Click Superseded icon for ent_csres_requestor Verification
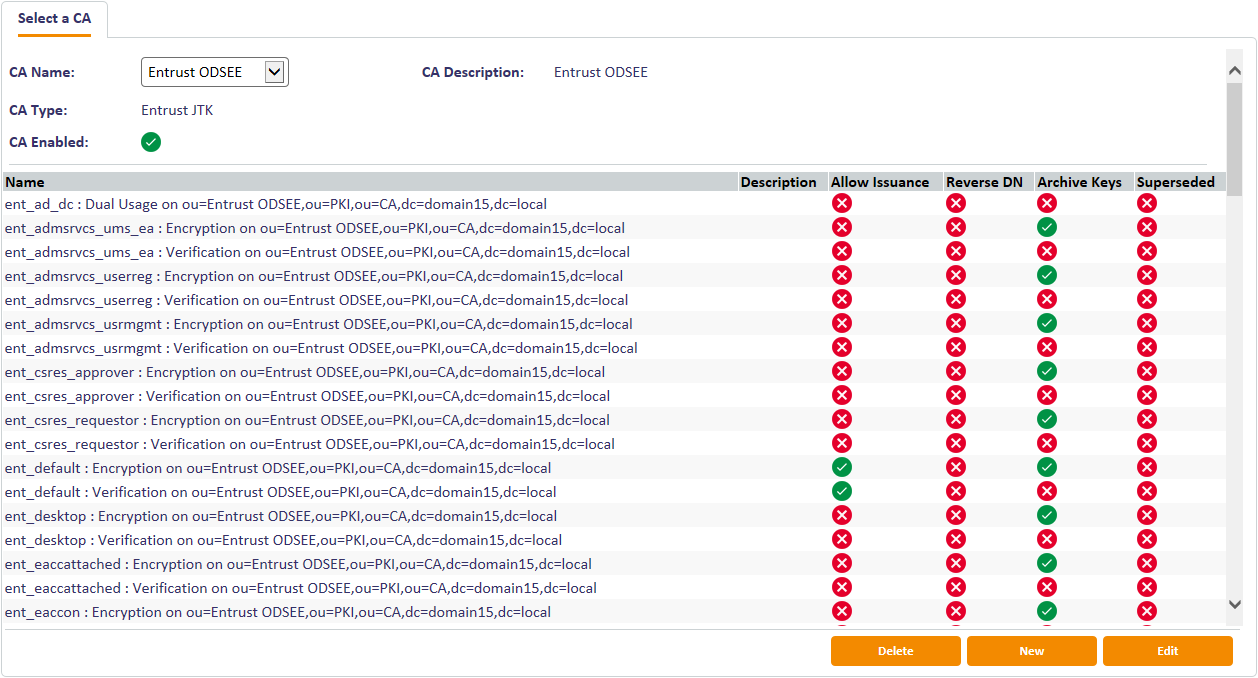Image resolution: width=1258 pixels, height=678 pixels. pyautogui.click(x=1147, y=443)
